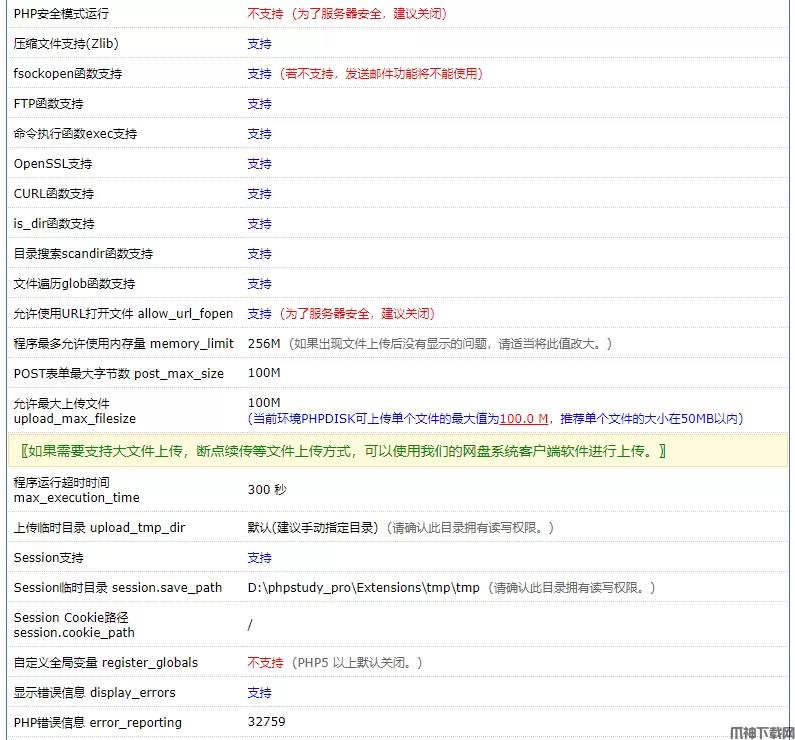Viewport: 795px width, 740px height.
Task: Click the underlined 100.0 M link
Action: pyautogui.click(x=524, y=419)
